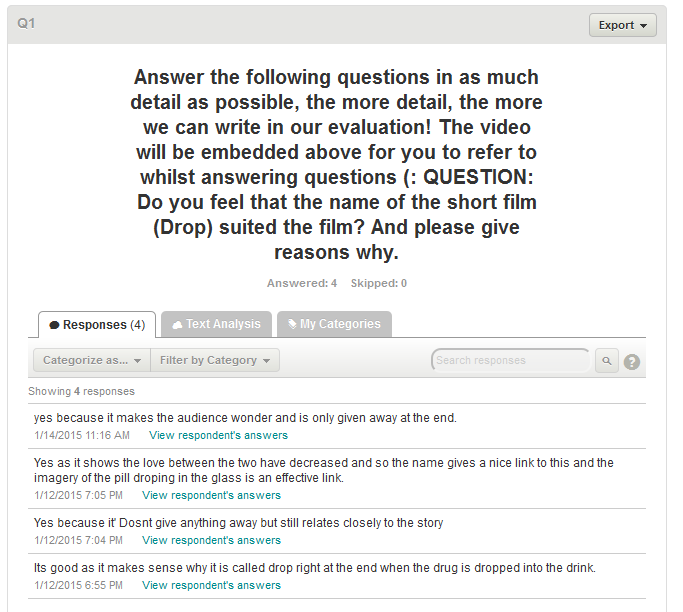Image resolution: width=683 pixels, height=612 pixels.
Task: Click the 'Showing 4 responses' text
Action: pos(81,391)
